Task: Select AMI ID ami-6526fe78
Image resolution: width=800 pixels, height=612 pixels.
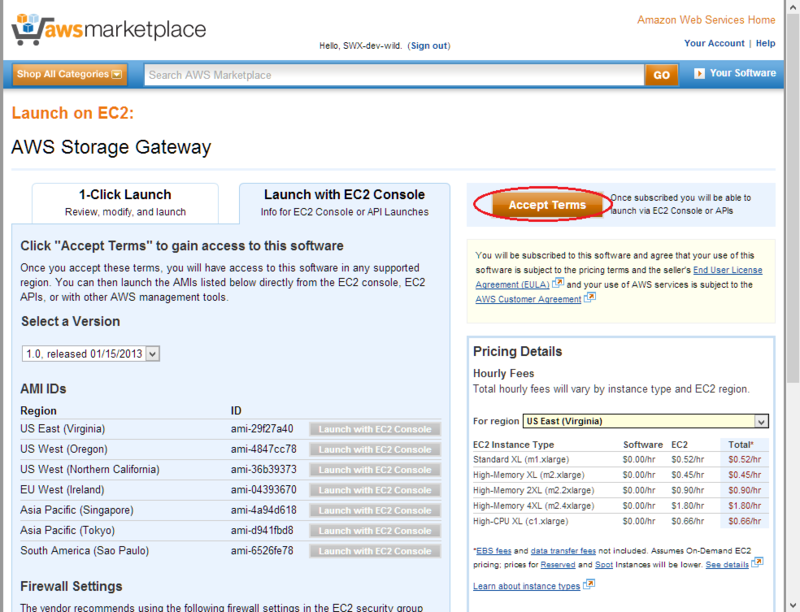Action: pyautogui.click(x=262, y=551)
